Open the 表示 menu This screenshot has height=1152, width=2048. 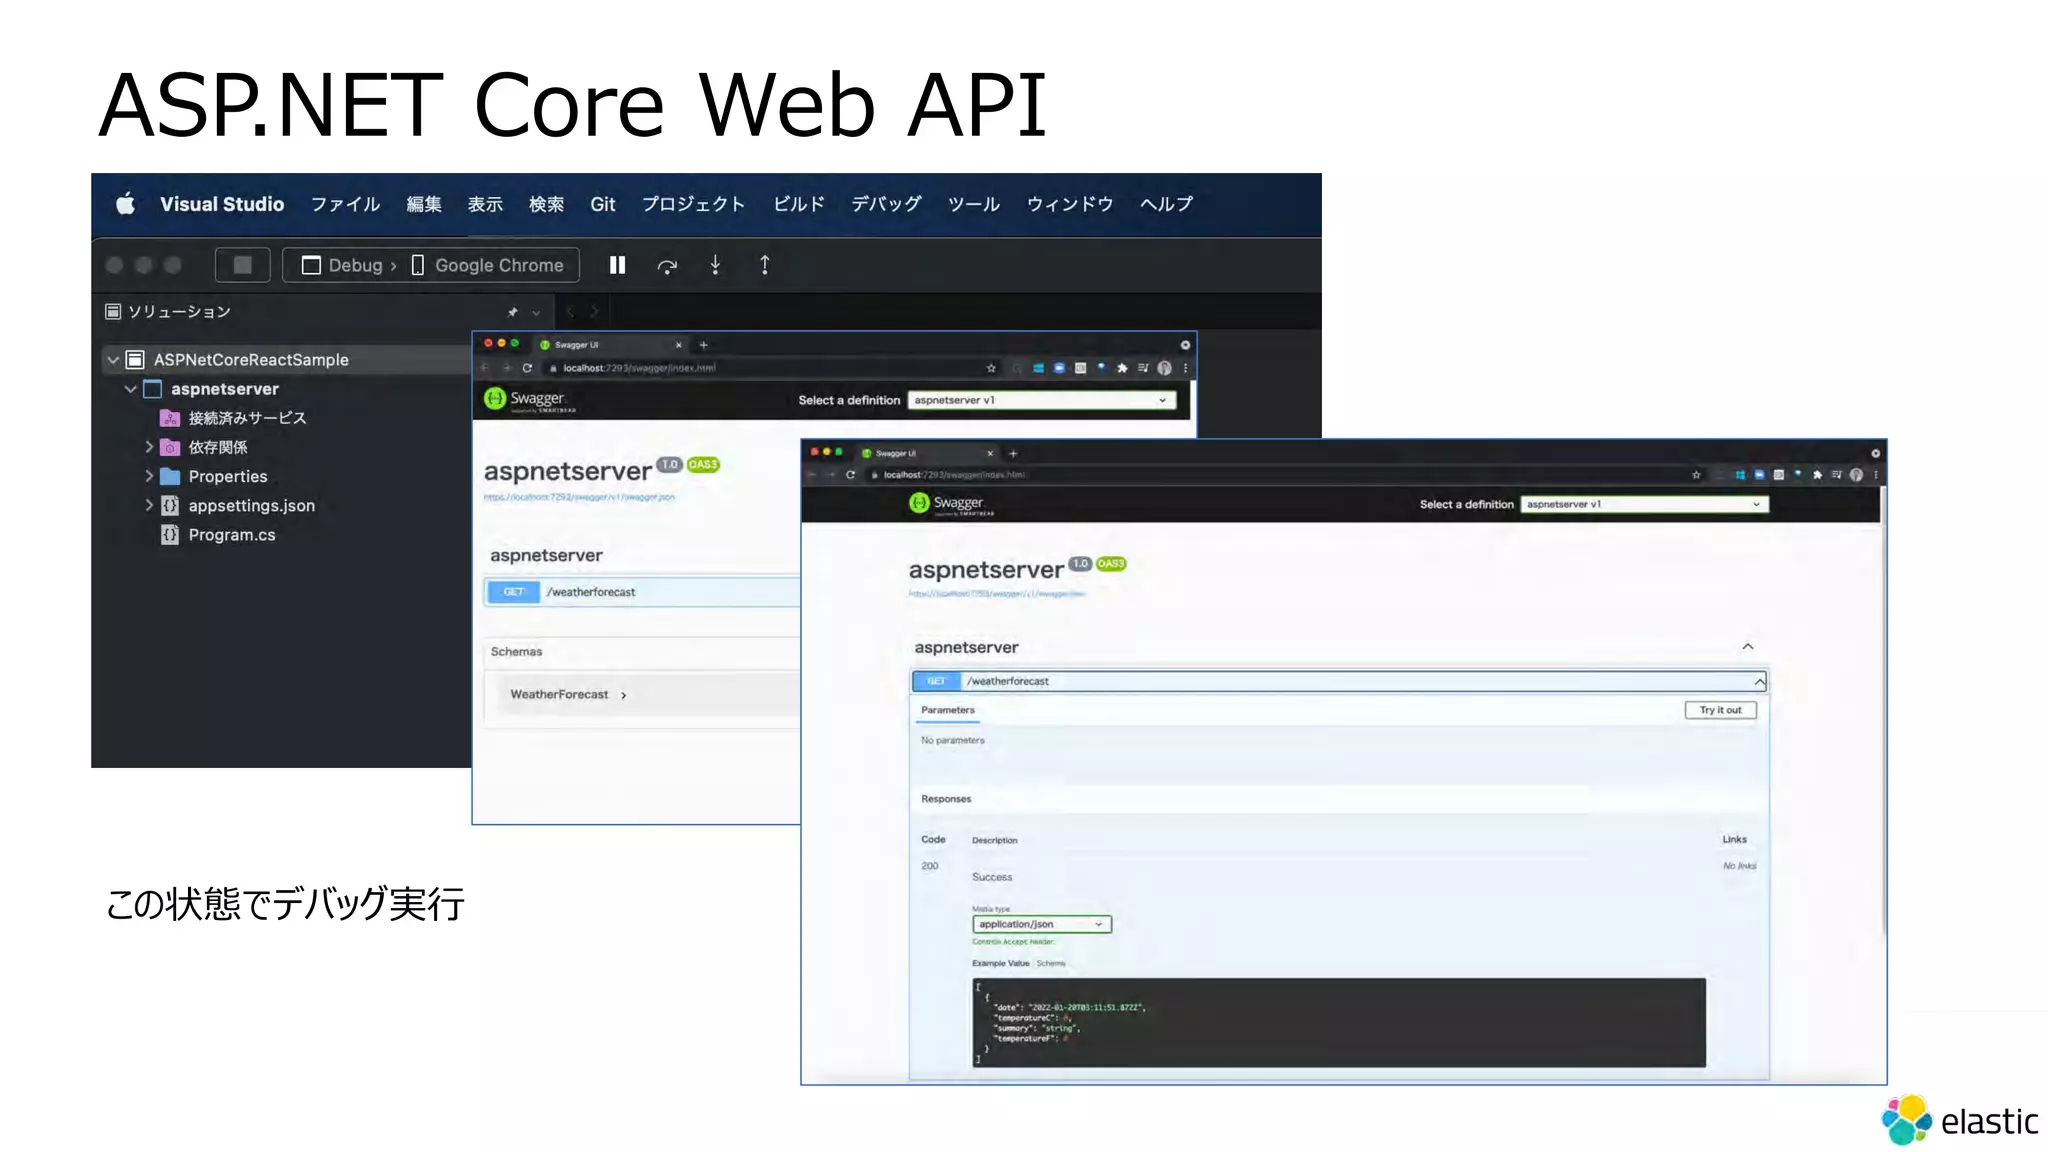coord(485,204)
